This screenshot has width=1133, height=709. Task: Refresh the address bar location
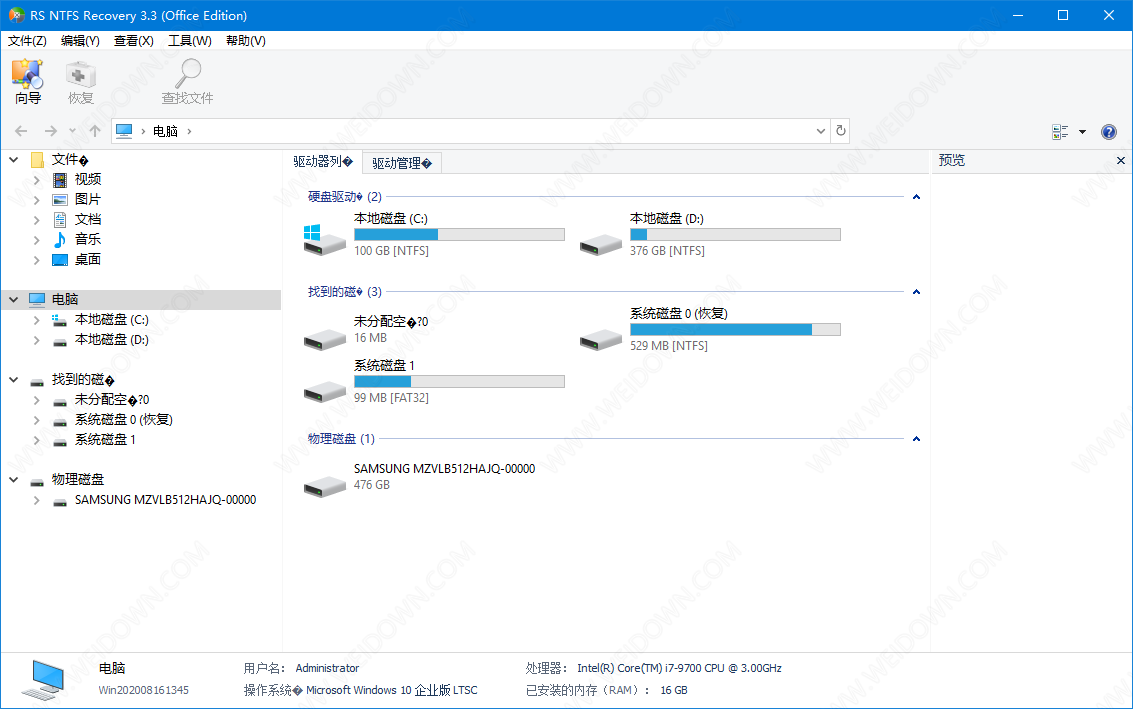(840, 131)
